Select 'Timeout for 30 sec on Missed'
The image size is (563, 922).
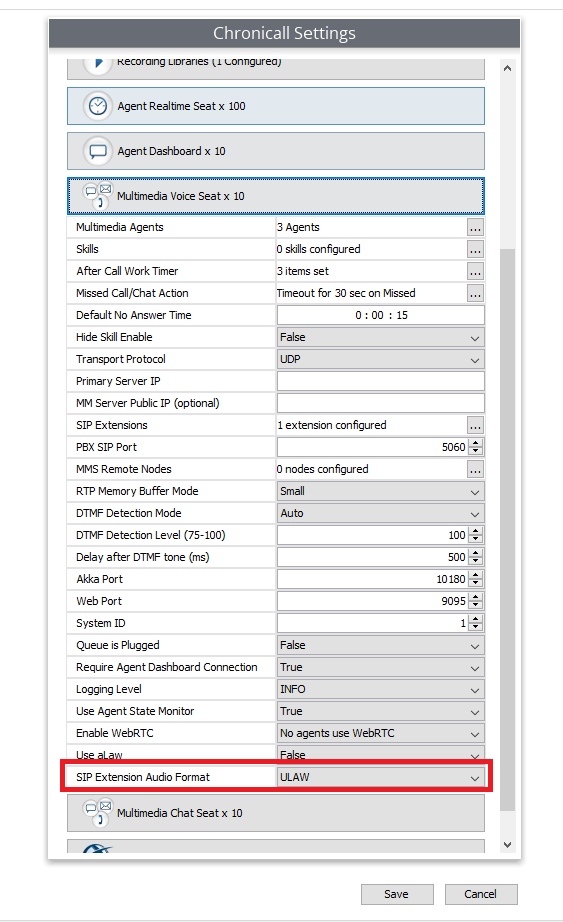tap(346, 293)
